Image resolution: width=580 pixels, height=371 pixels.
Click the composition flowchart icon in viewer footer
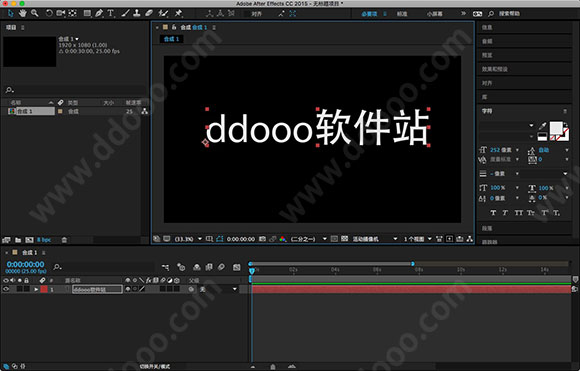click(470, 239)
